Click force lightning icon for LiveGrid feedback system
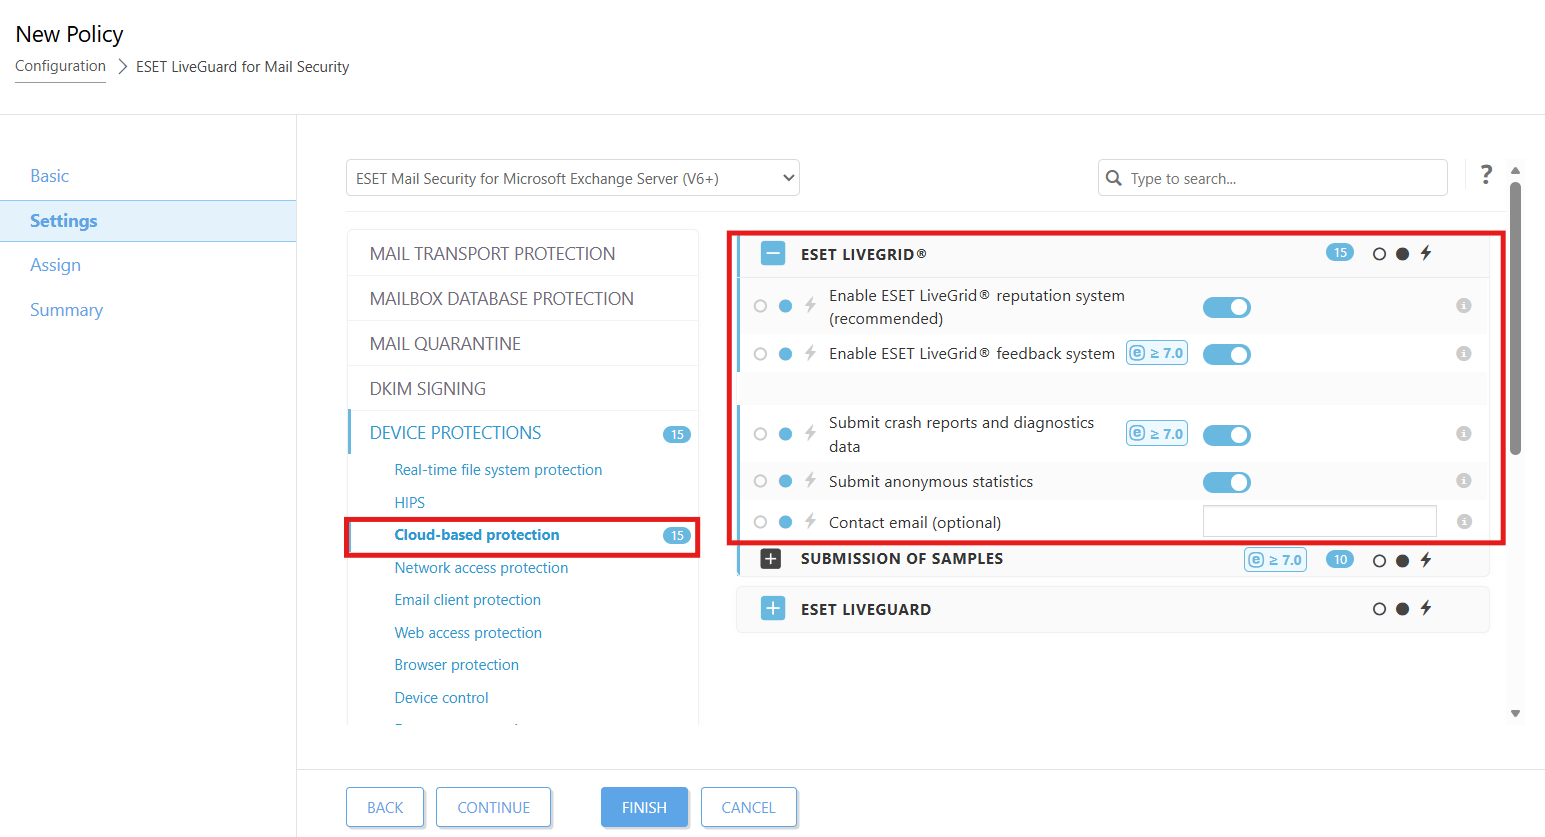This screenshot has height=837, width=1545. tap(810, 353)
